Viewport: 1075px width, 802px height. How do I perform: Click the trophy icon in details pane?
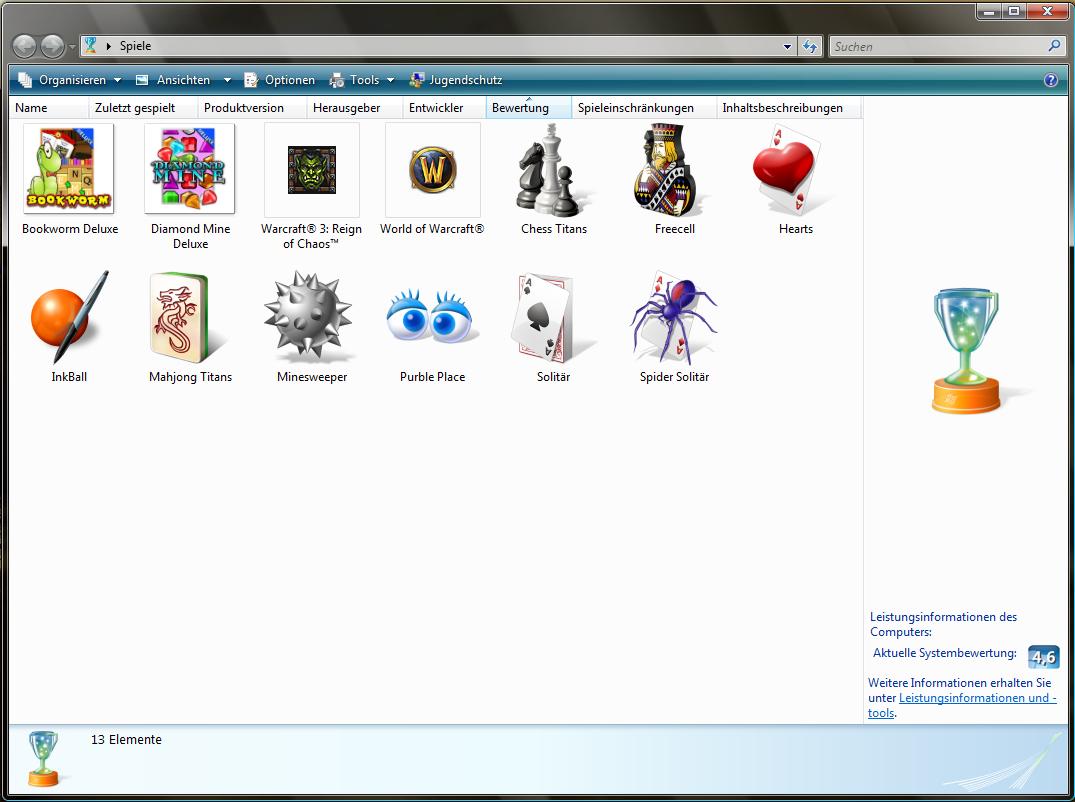pyautogui.click(x=44, y=758)
